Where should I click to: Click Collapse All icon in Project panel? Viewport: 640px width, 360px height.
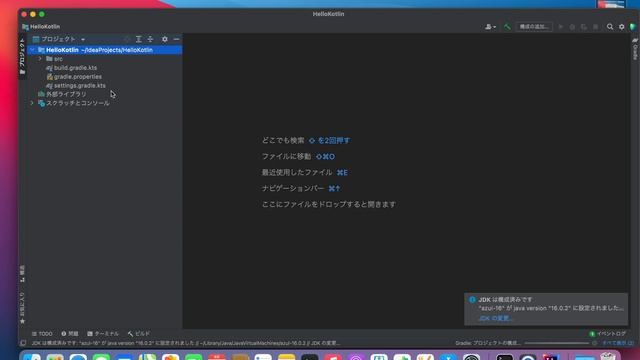(x=150, y=39)
